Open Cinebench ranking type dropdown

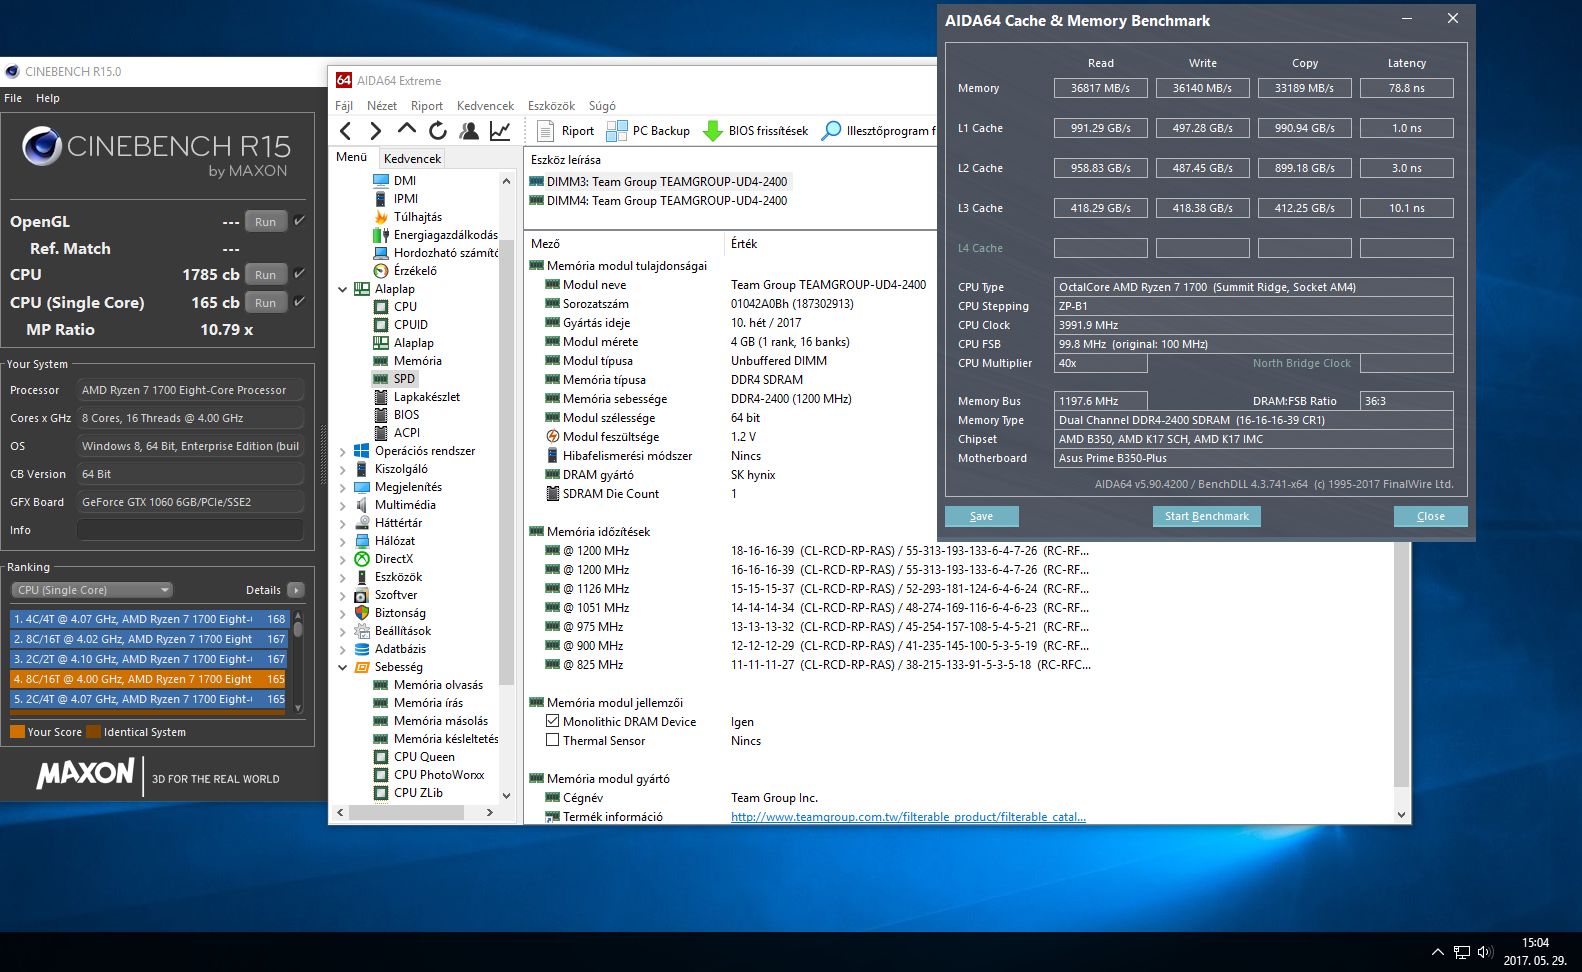click(x=91, y=590)
